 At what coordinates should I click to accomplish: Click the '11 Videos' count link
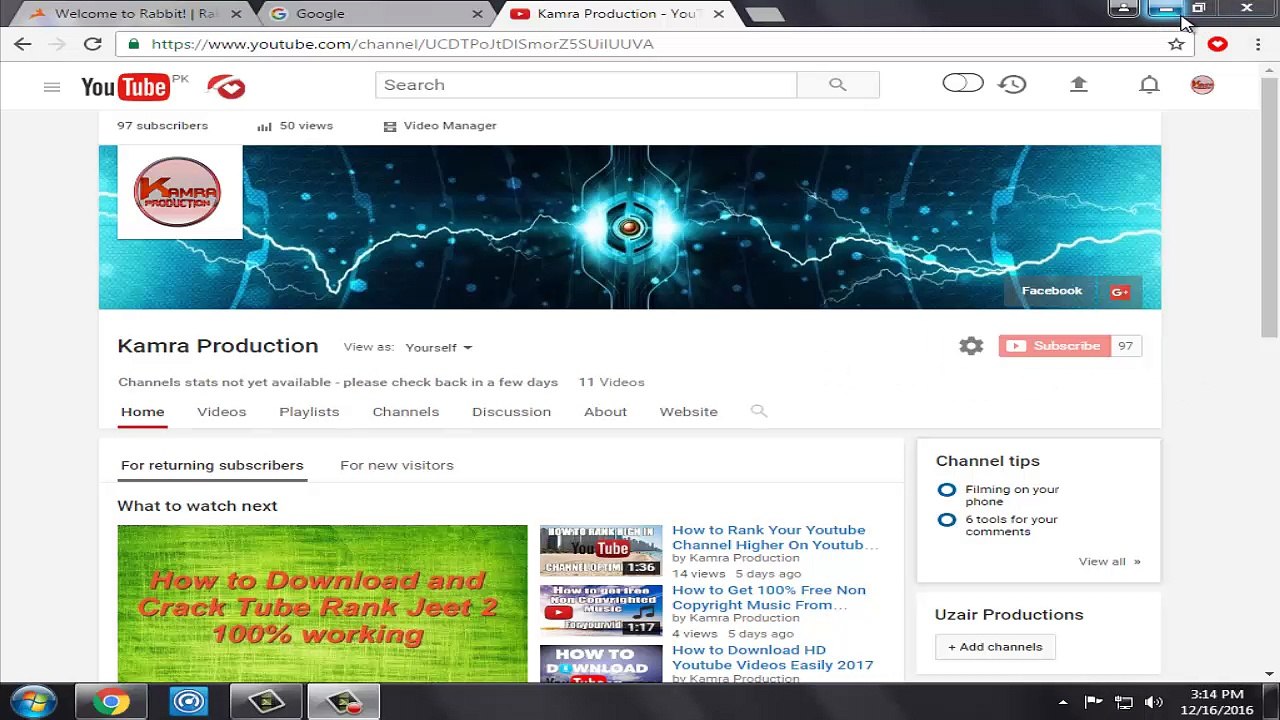[x=611, y=382]
